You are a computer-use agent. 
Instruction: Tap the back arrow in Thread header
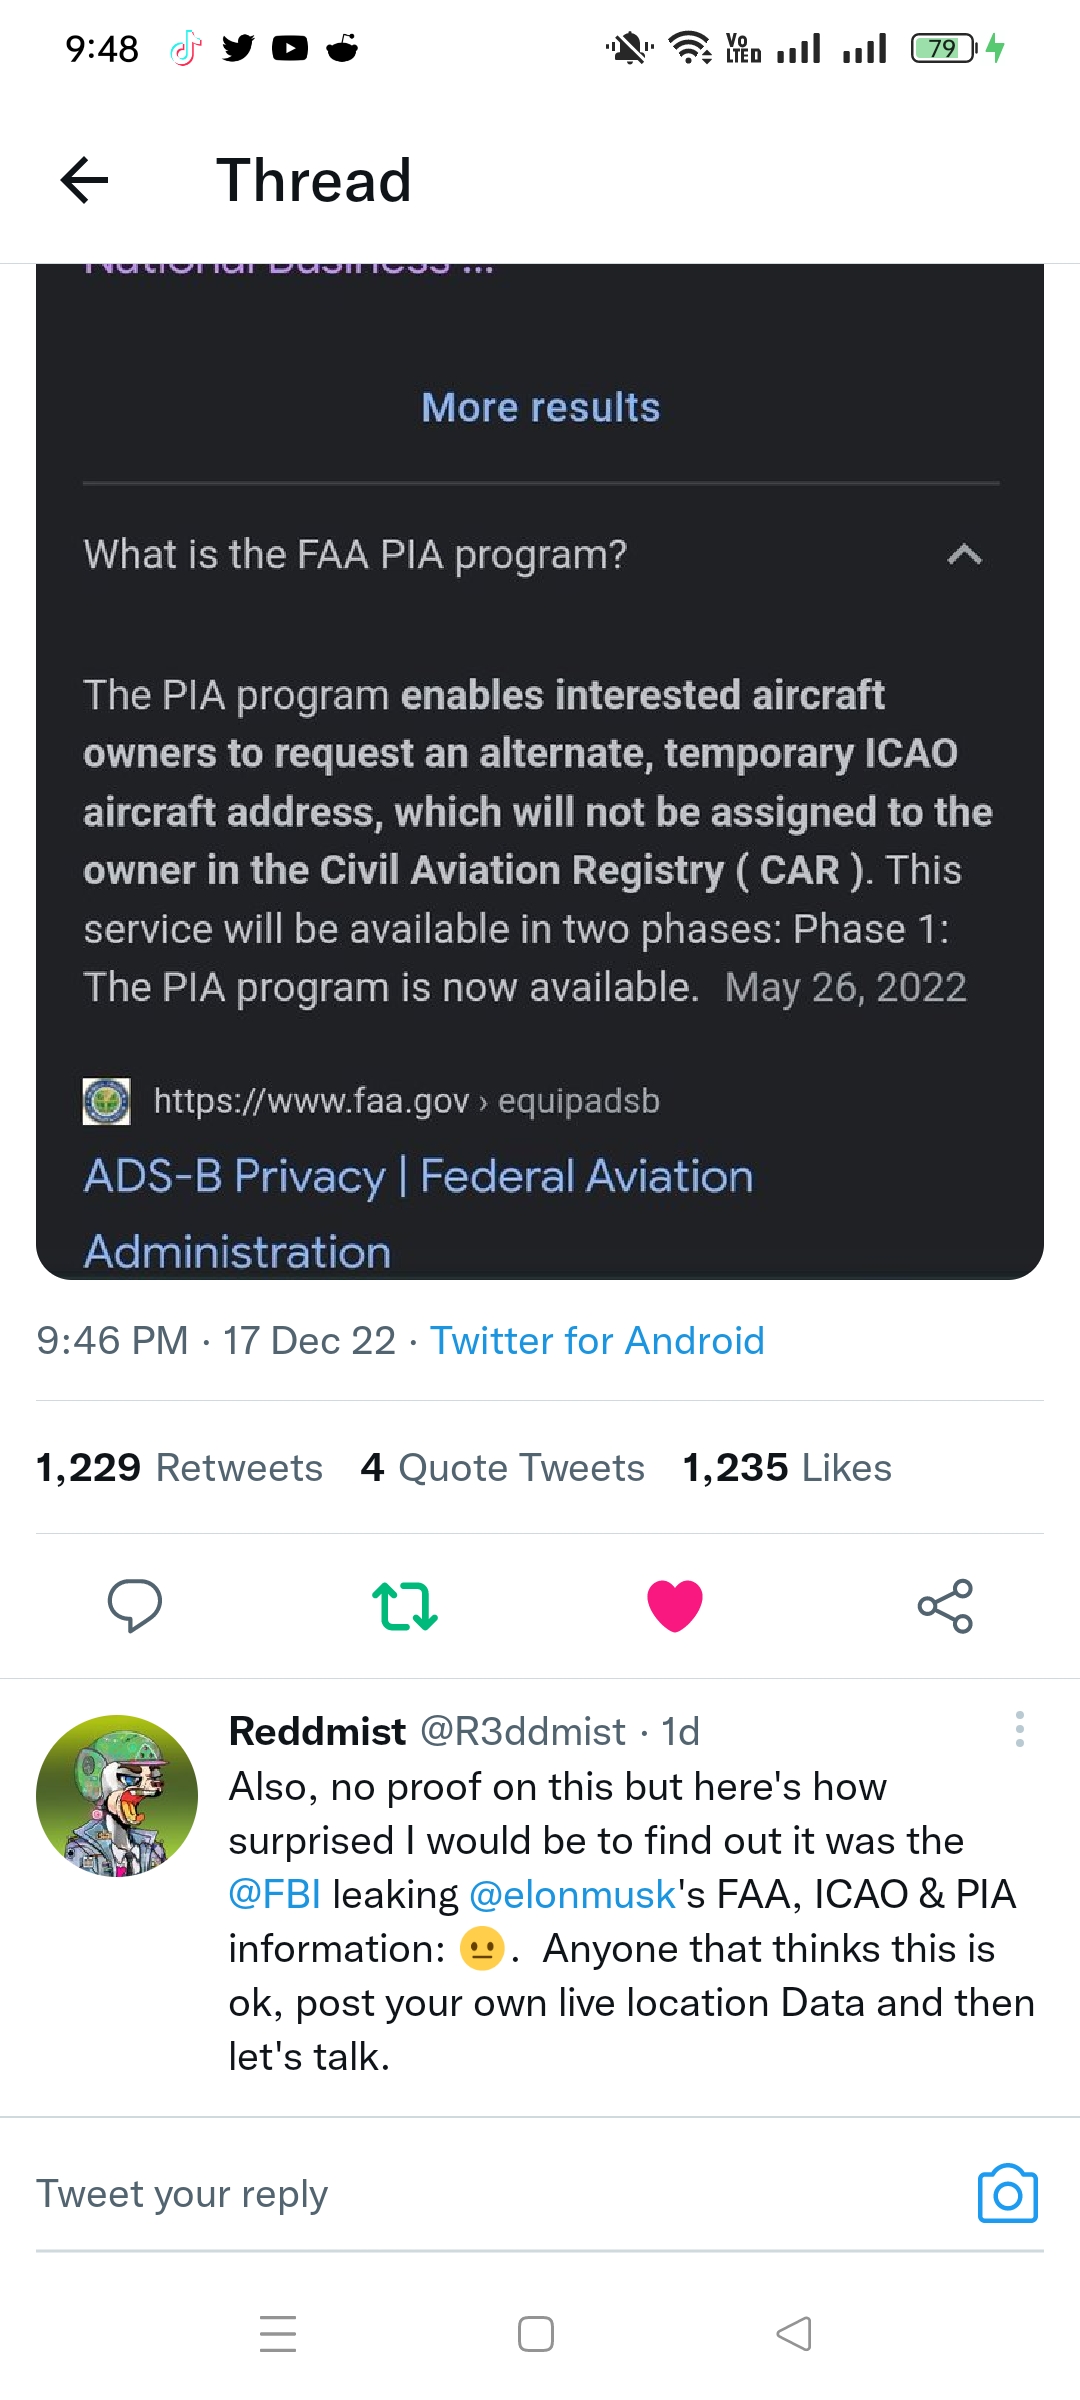[84, 180]
